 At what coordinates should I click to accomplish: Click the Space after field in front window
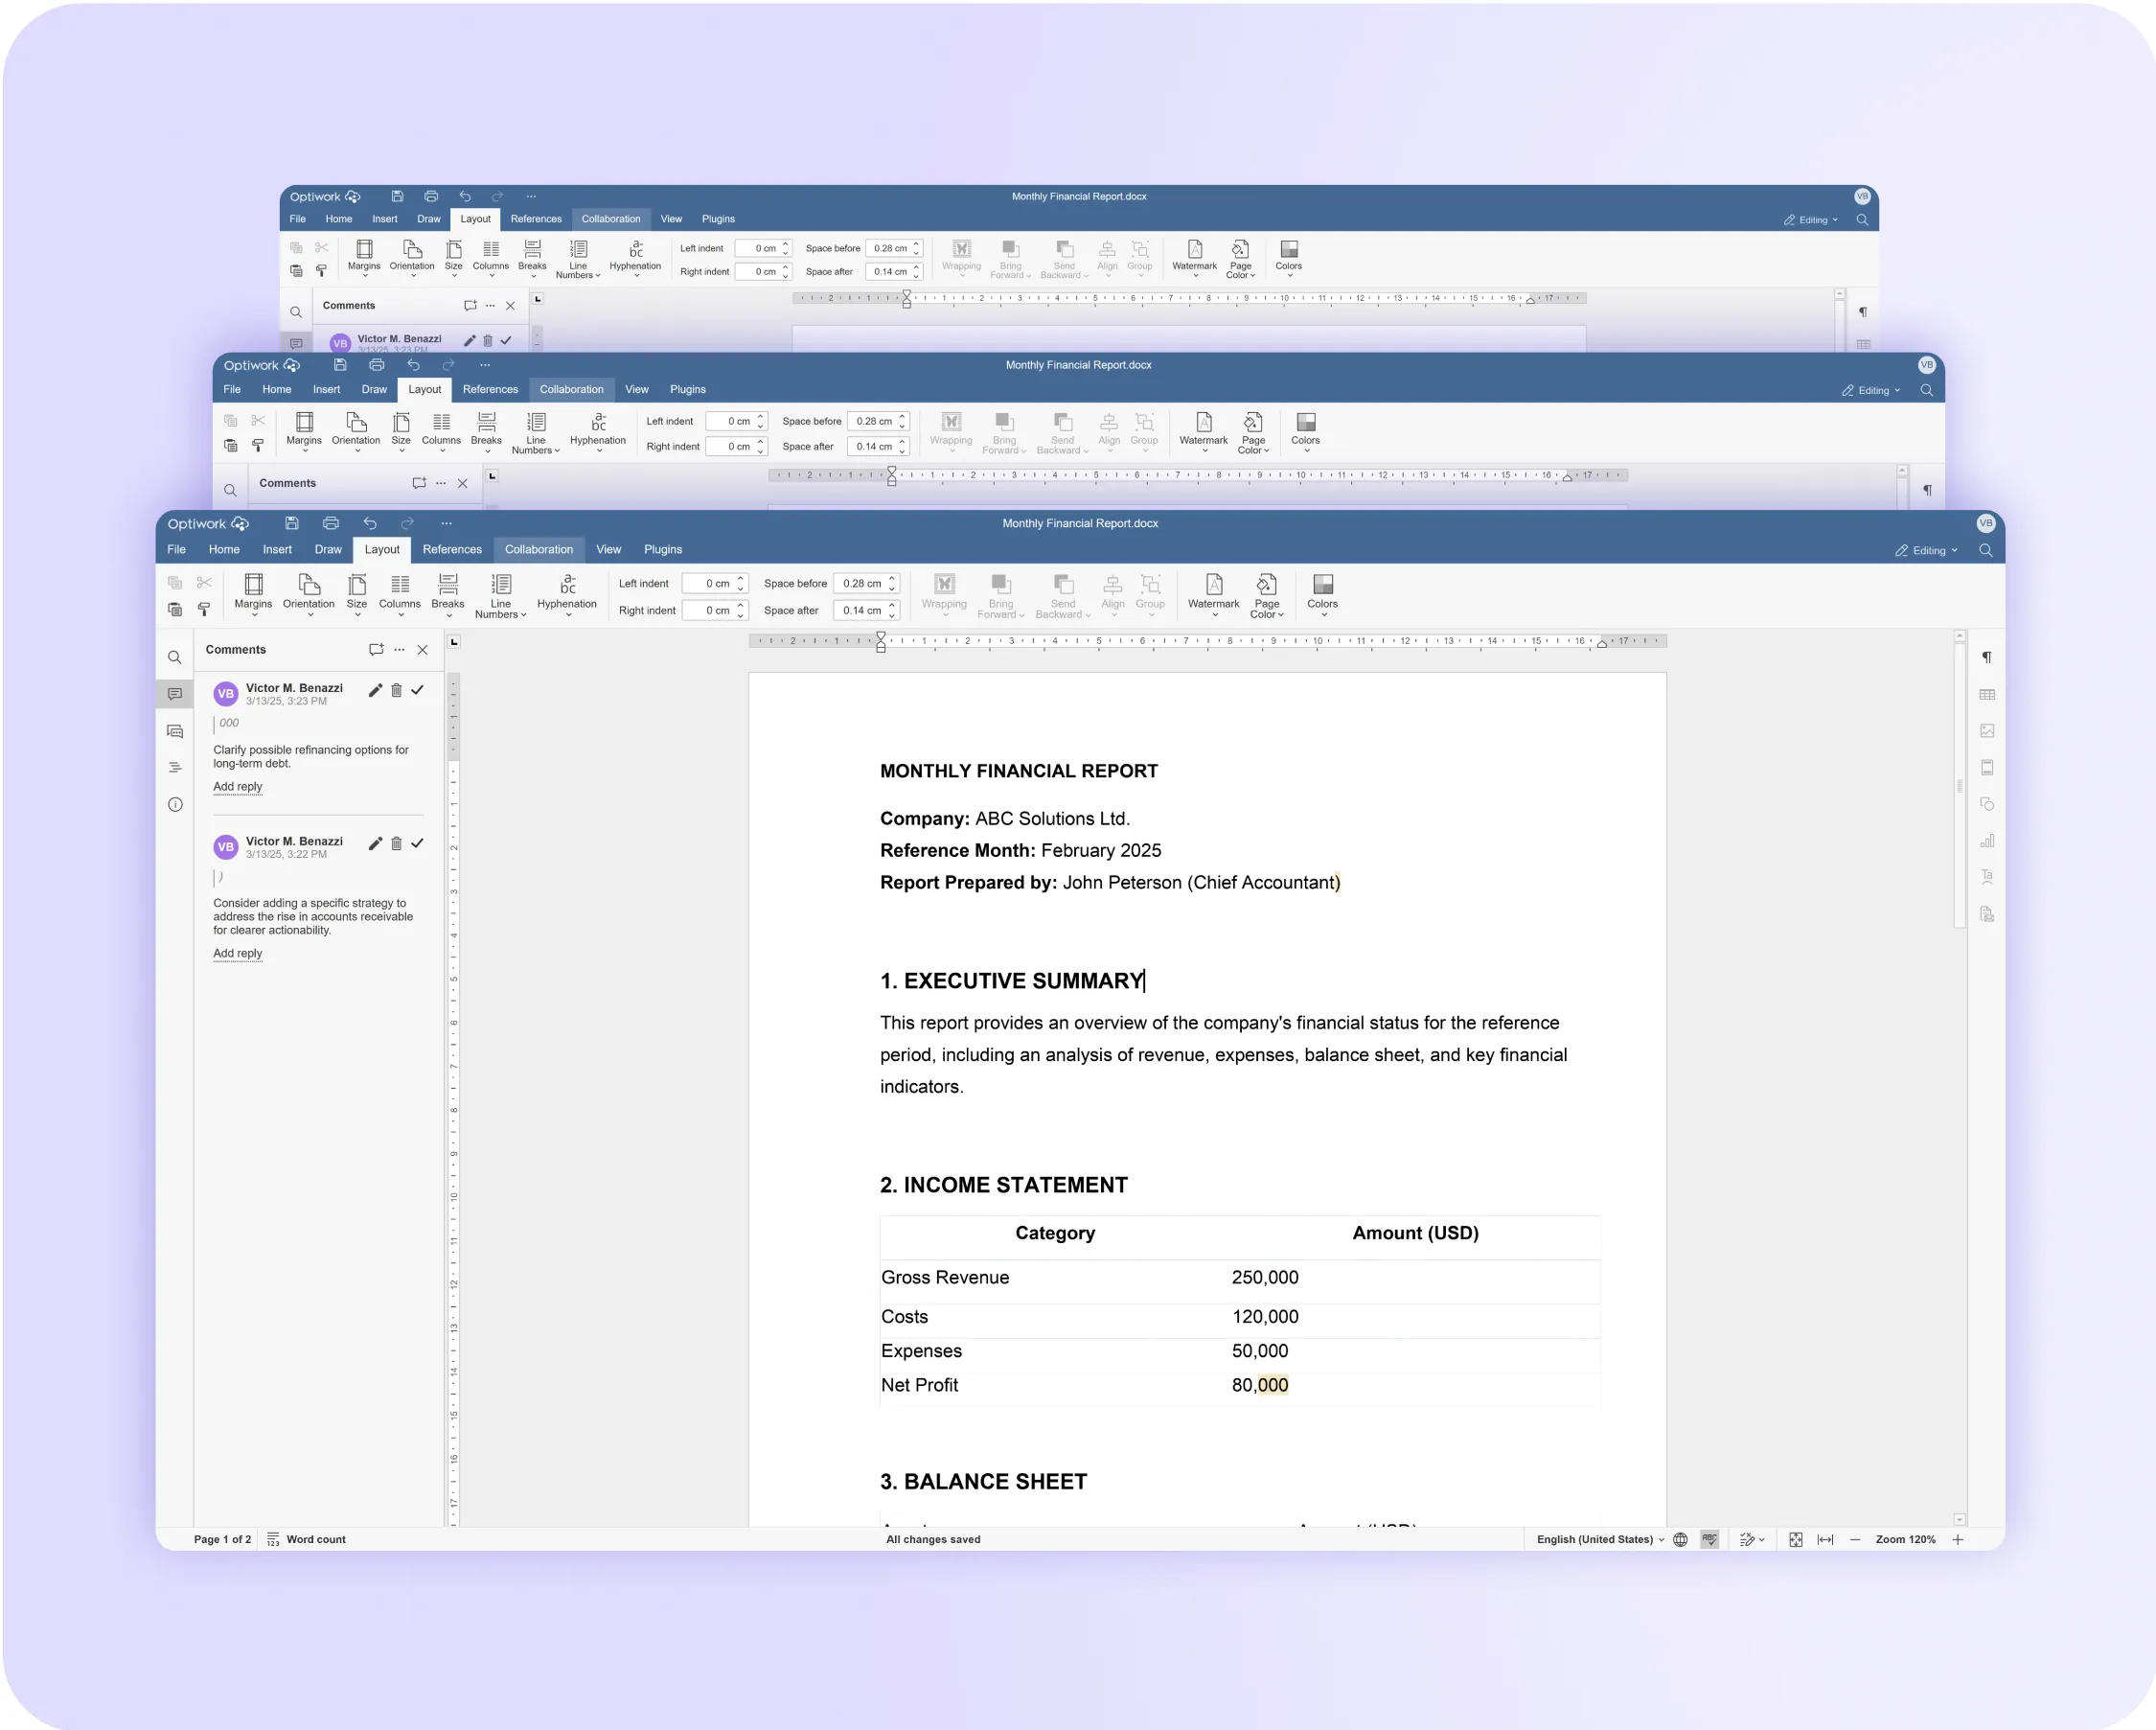(x=866, y=610)
